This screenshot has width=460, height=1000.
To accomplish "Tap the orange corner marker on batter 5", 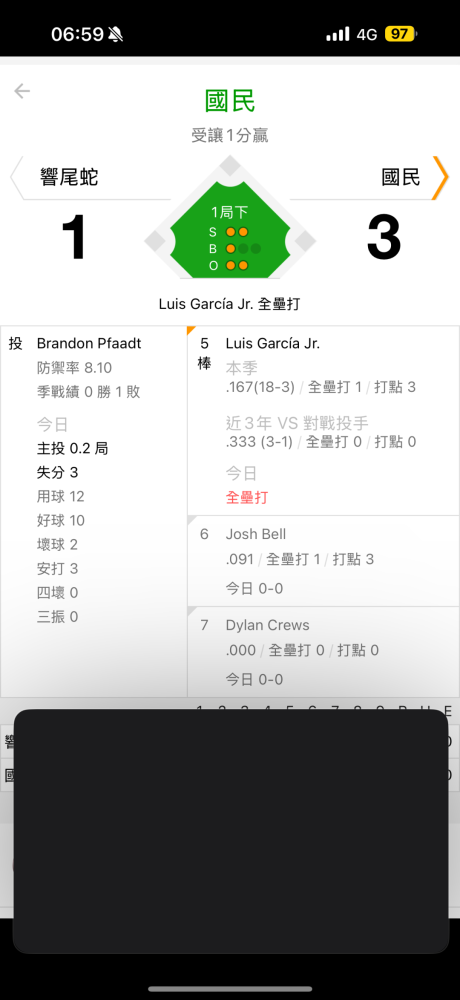I will point(191,330).
